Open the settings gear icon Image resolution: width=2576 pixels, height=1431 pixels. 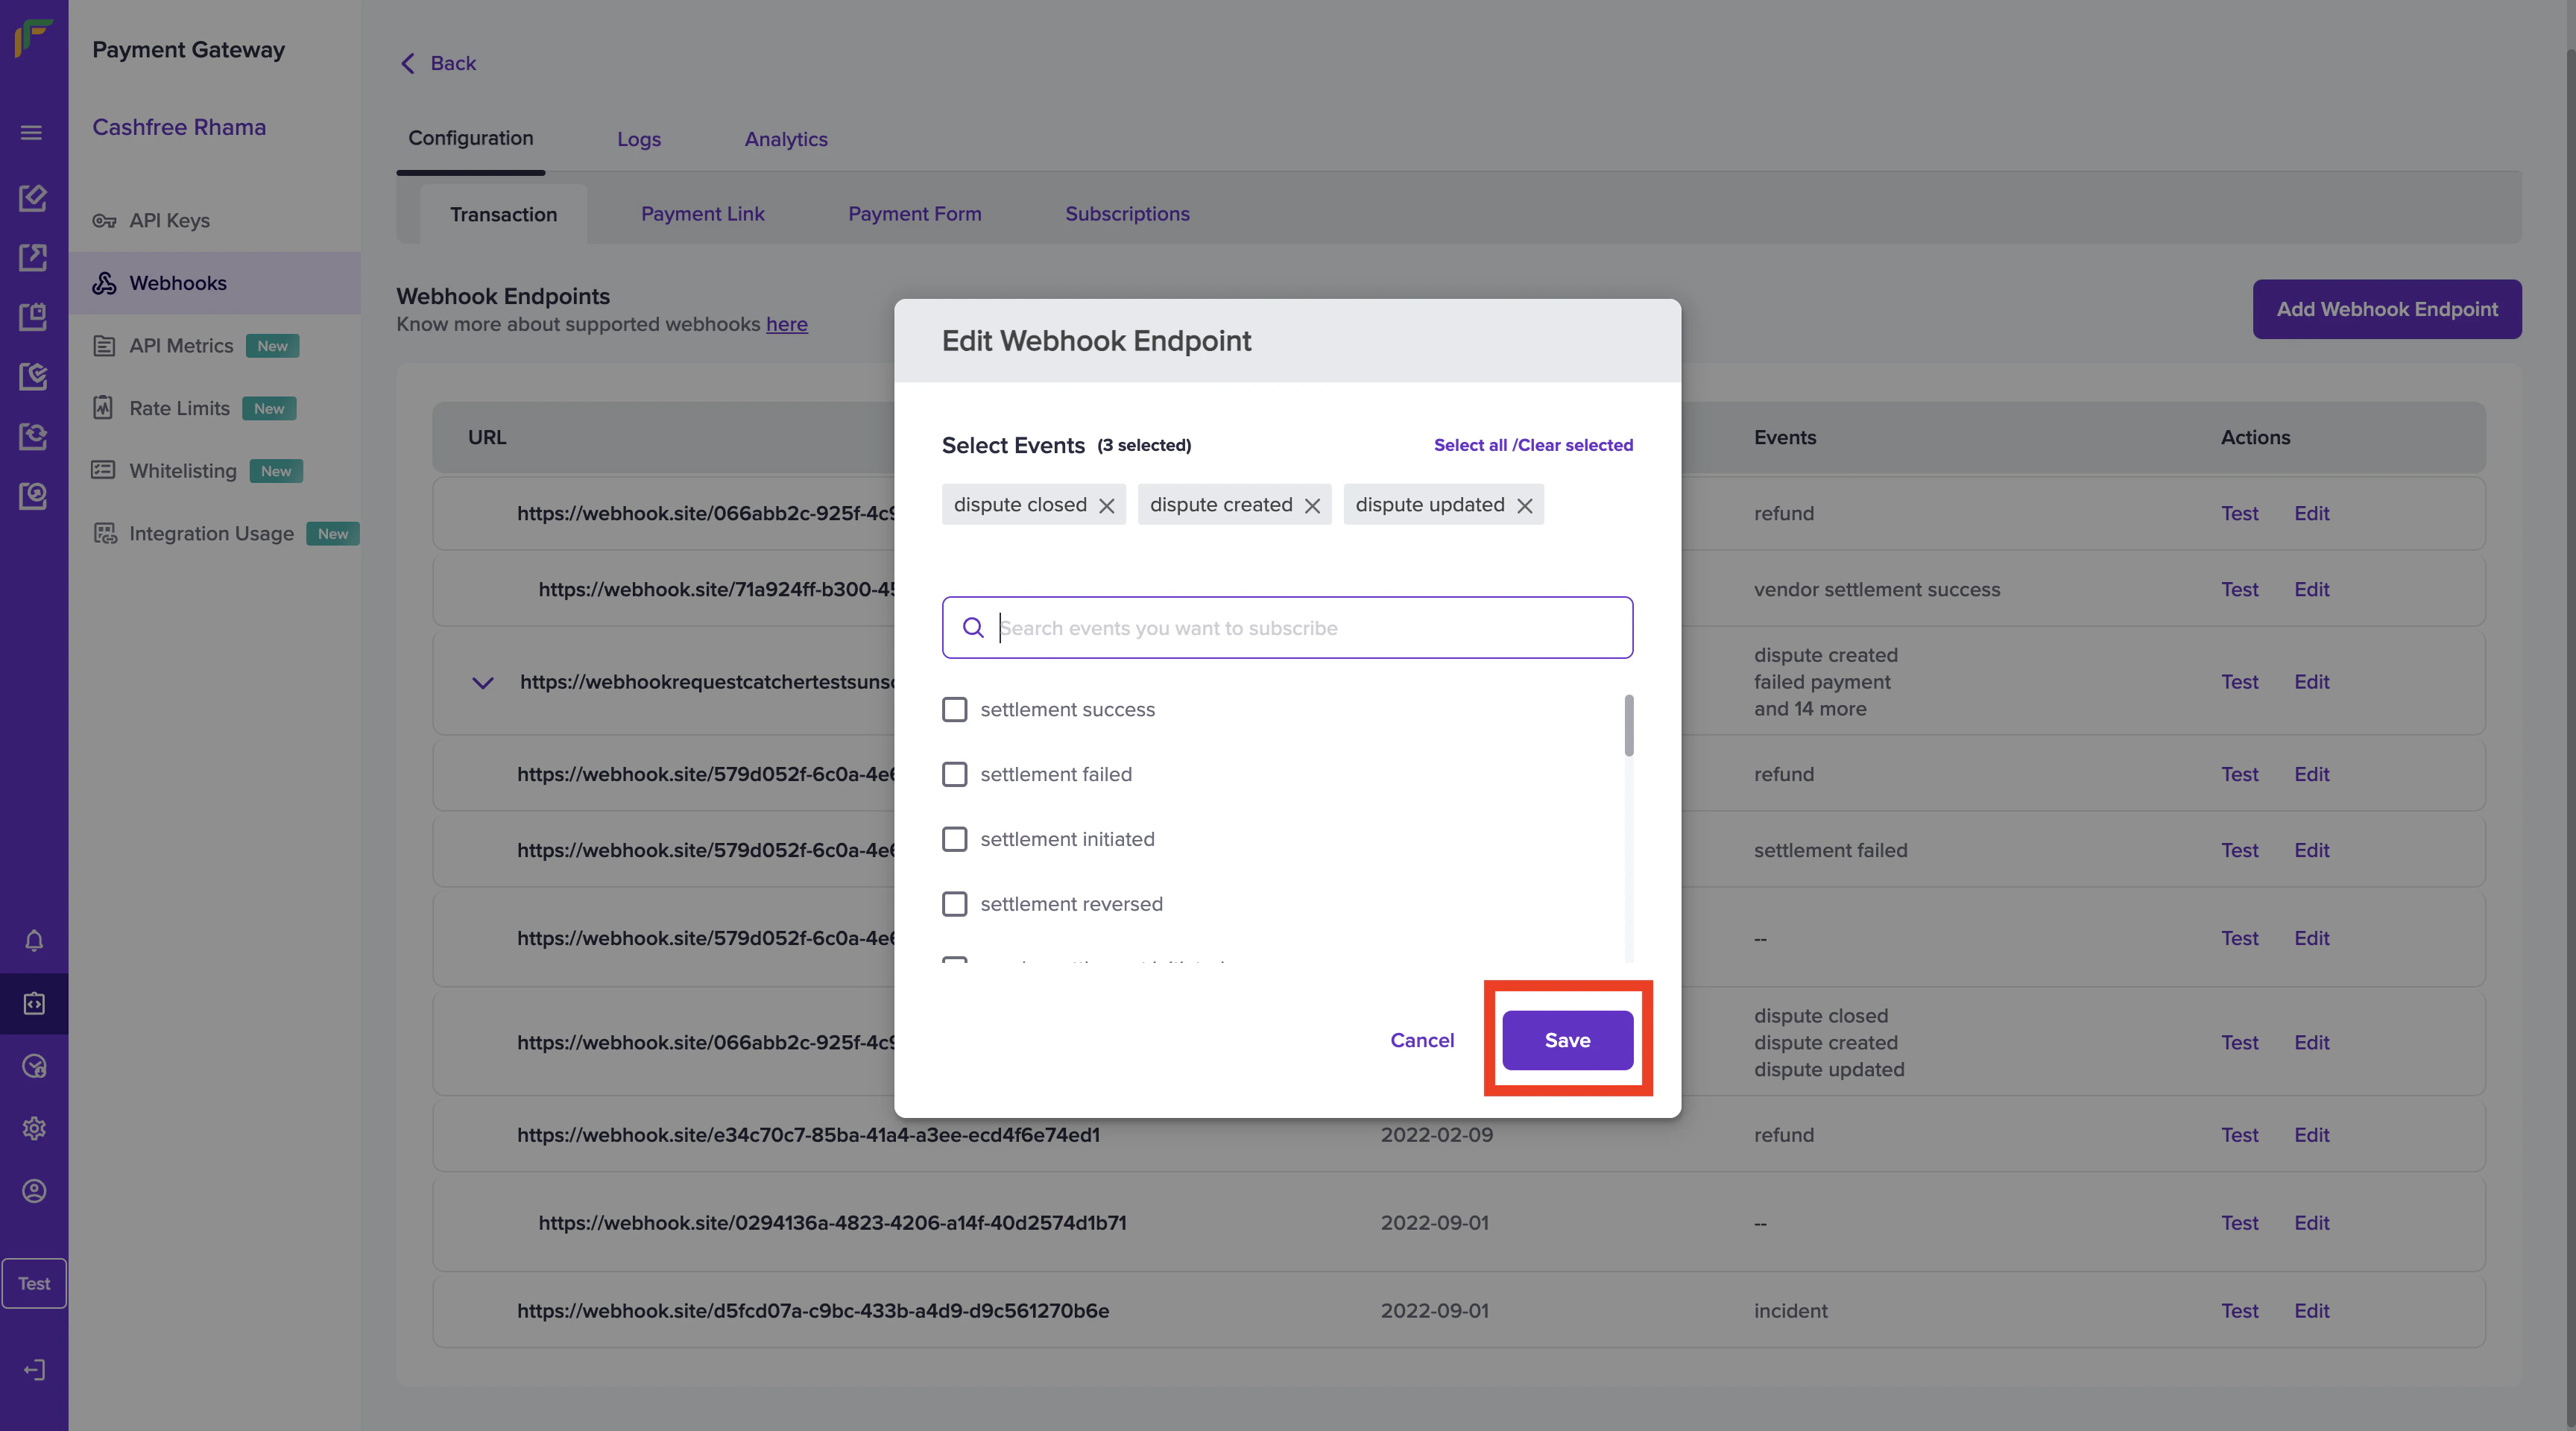click(x=34, y=1128)
